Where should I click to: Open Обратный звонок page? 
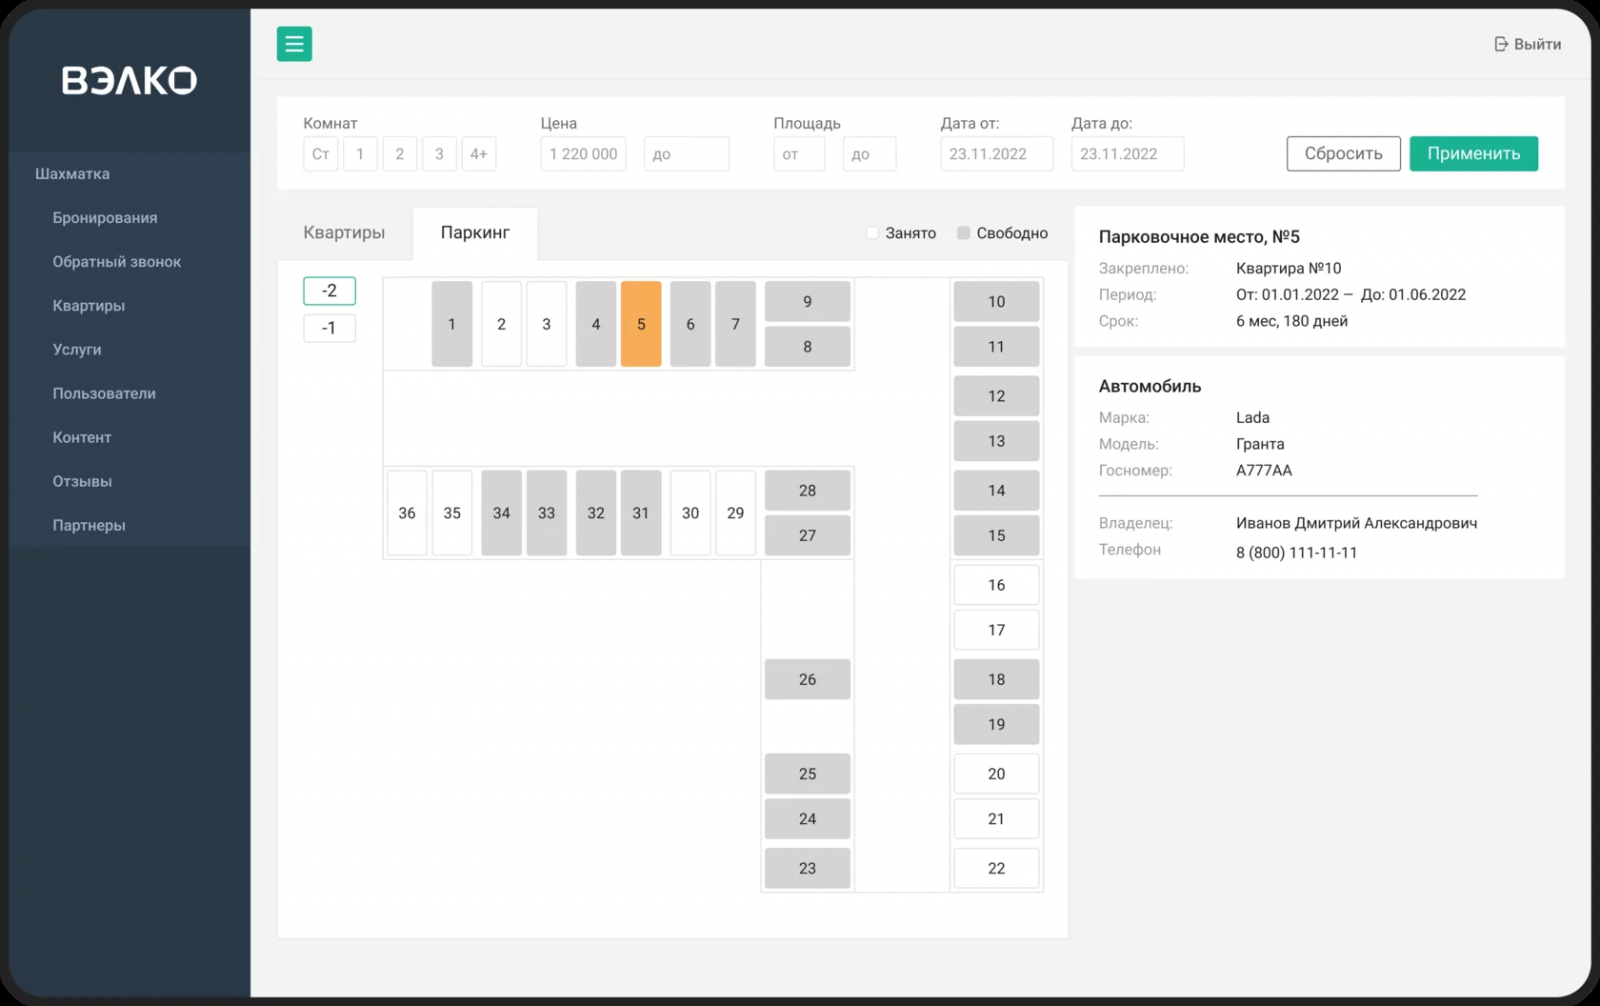(117, 262)
